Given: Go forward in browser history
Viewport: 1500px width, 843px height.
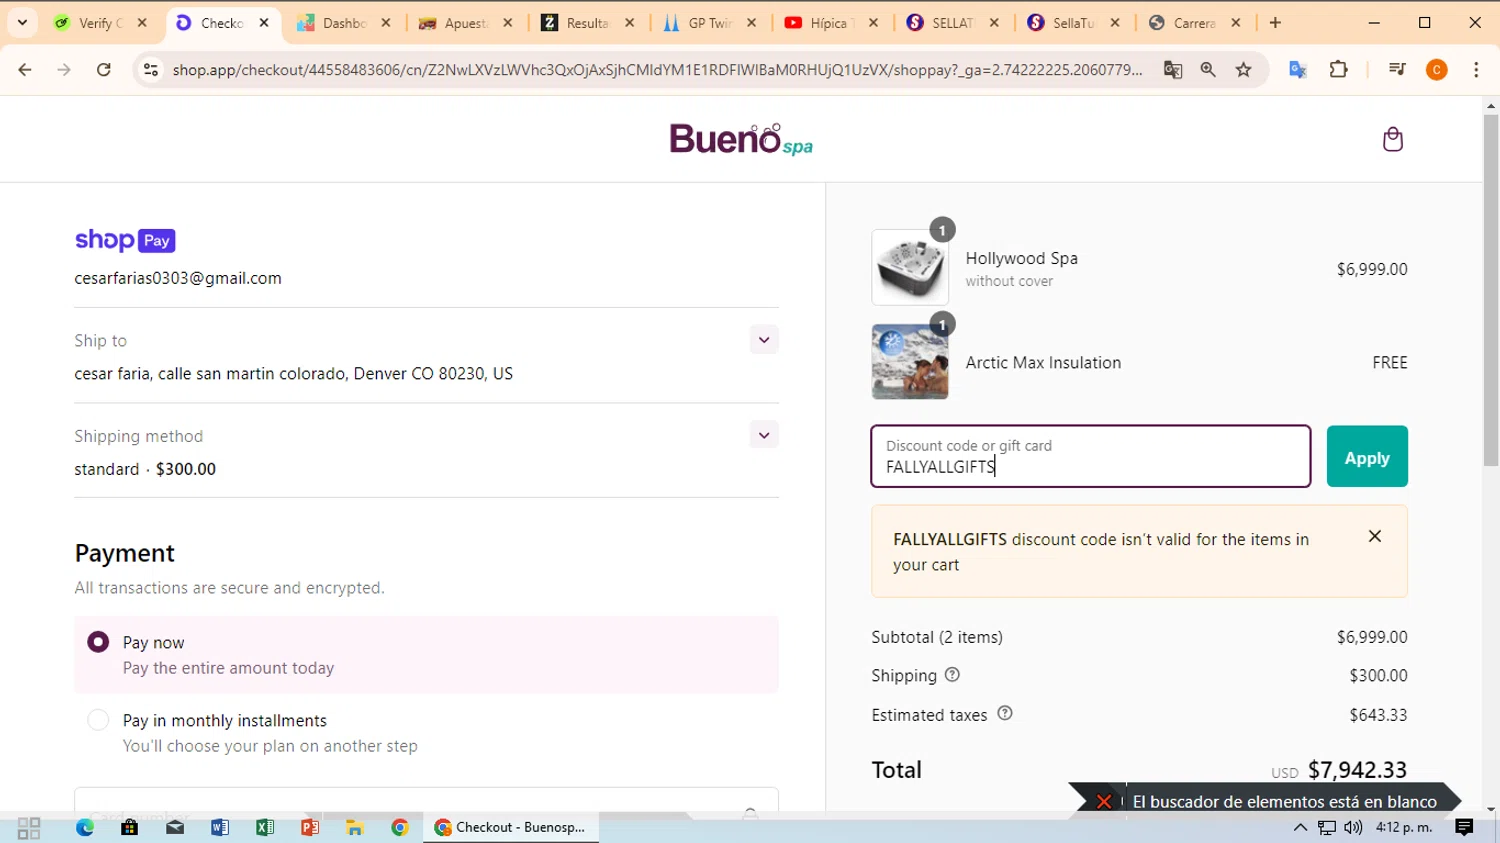Looking at the screenshot, I should 64,69.
